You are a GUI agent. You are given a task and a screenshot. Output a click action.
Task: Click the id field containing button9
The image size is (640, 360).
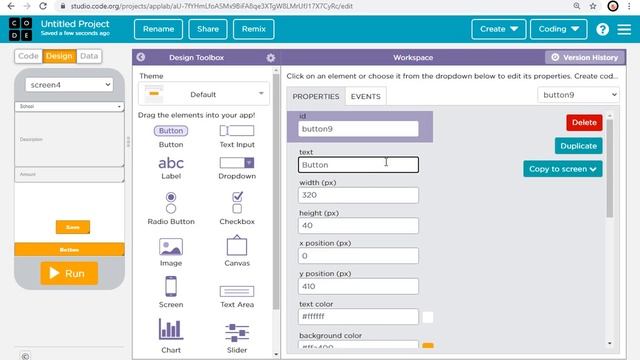coord(358,129)
